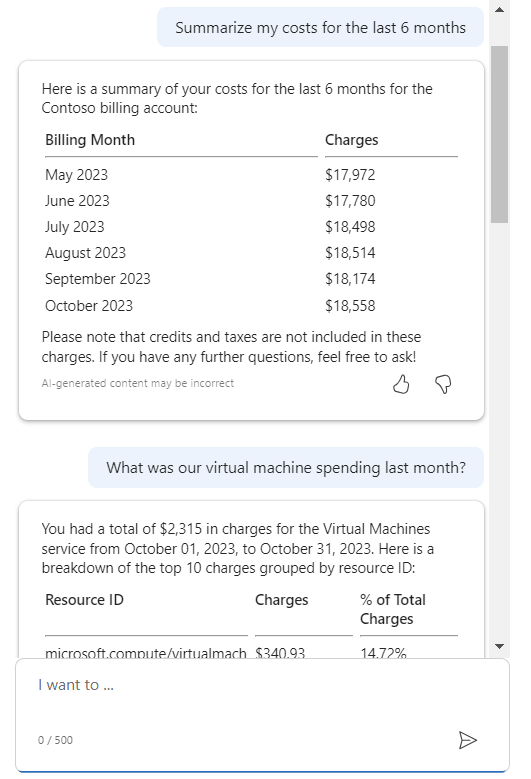Screen dimensions: 531x779
Task: Select the 'September 2023' row label
Action: (x=97, y=279)
